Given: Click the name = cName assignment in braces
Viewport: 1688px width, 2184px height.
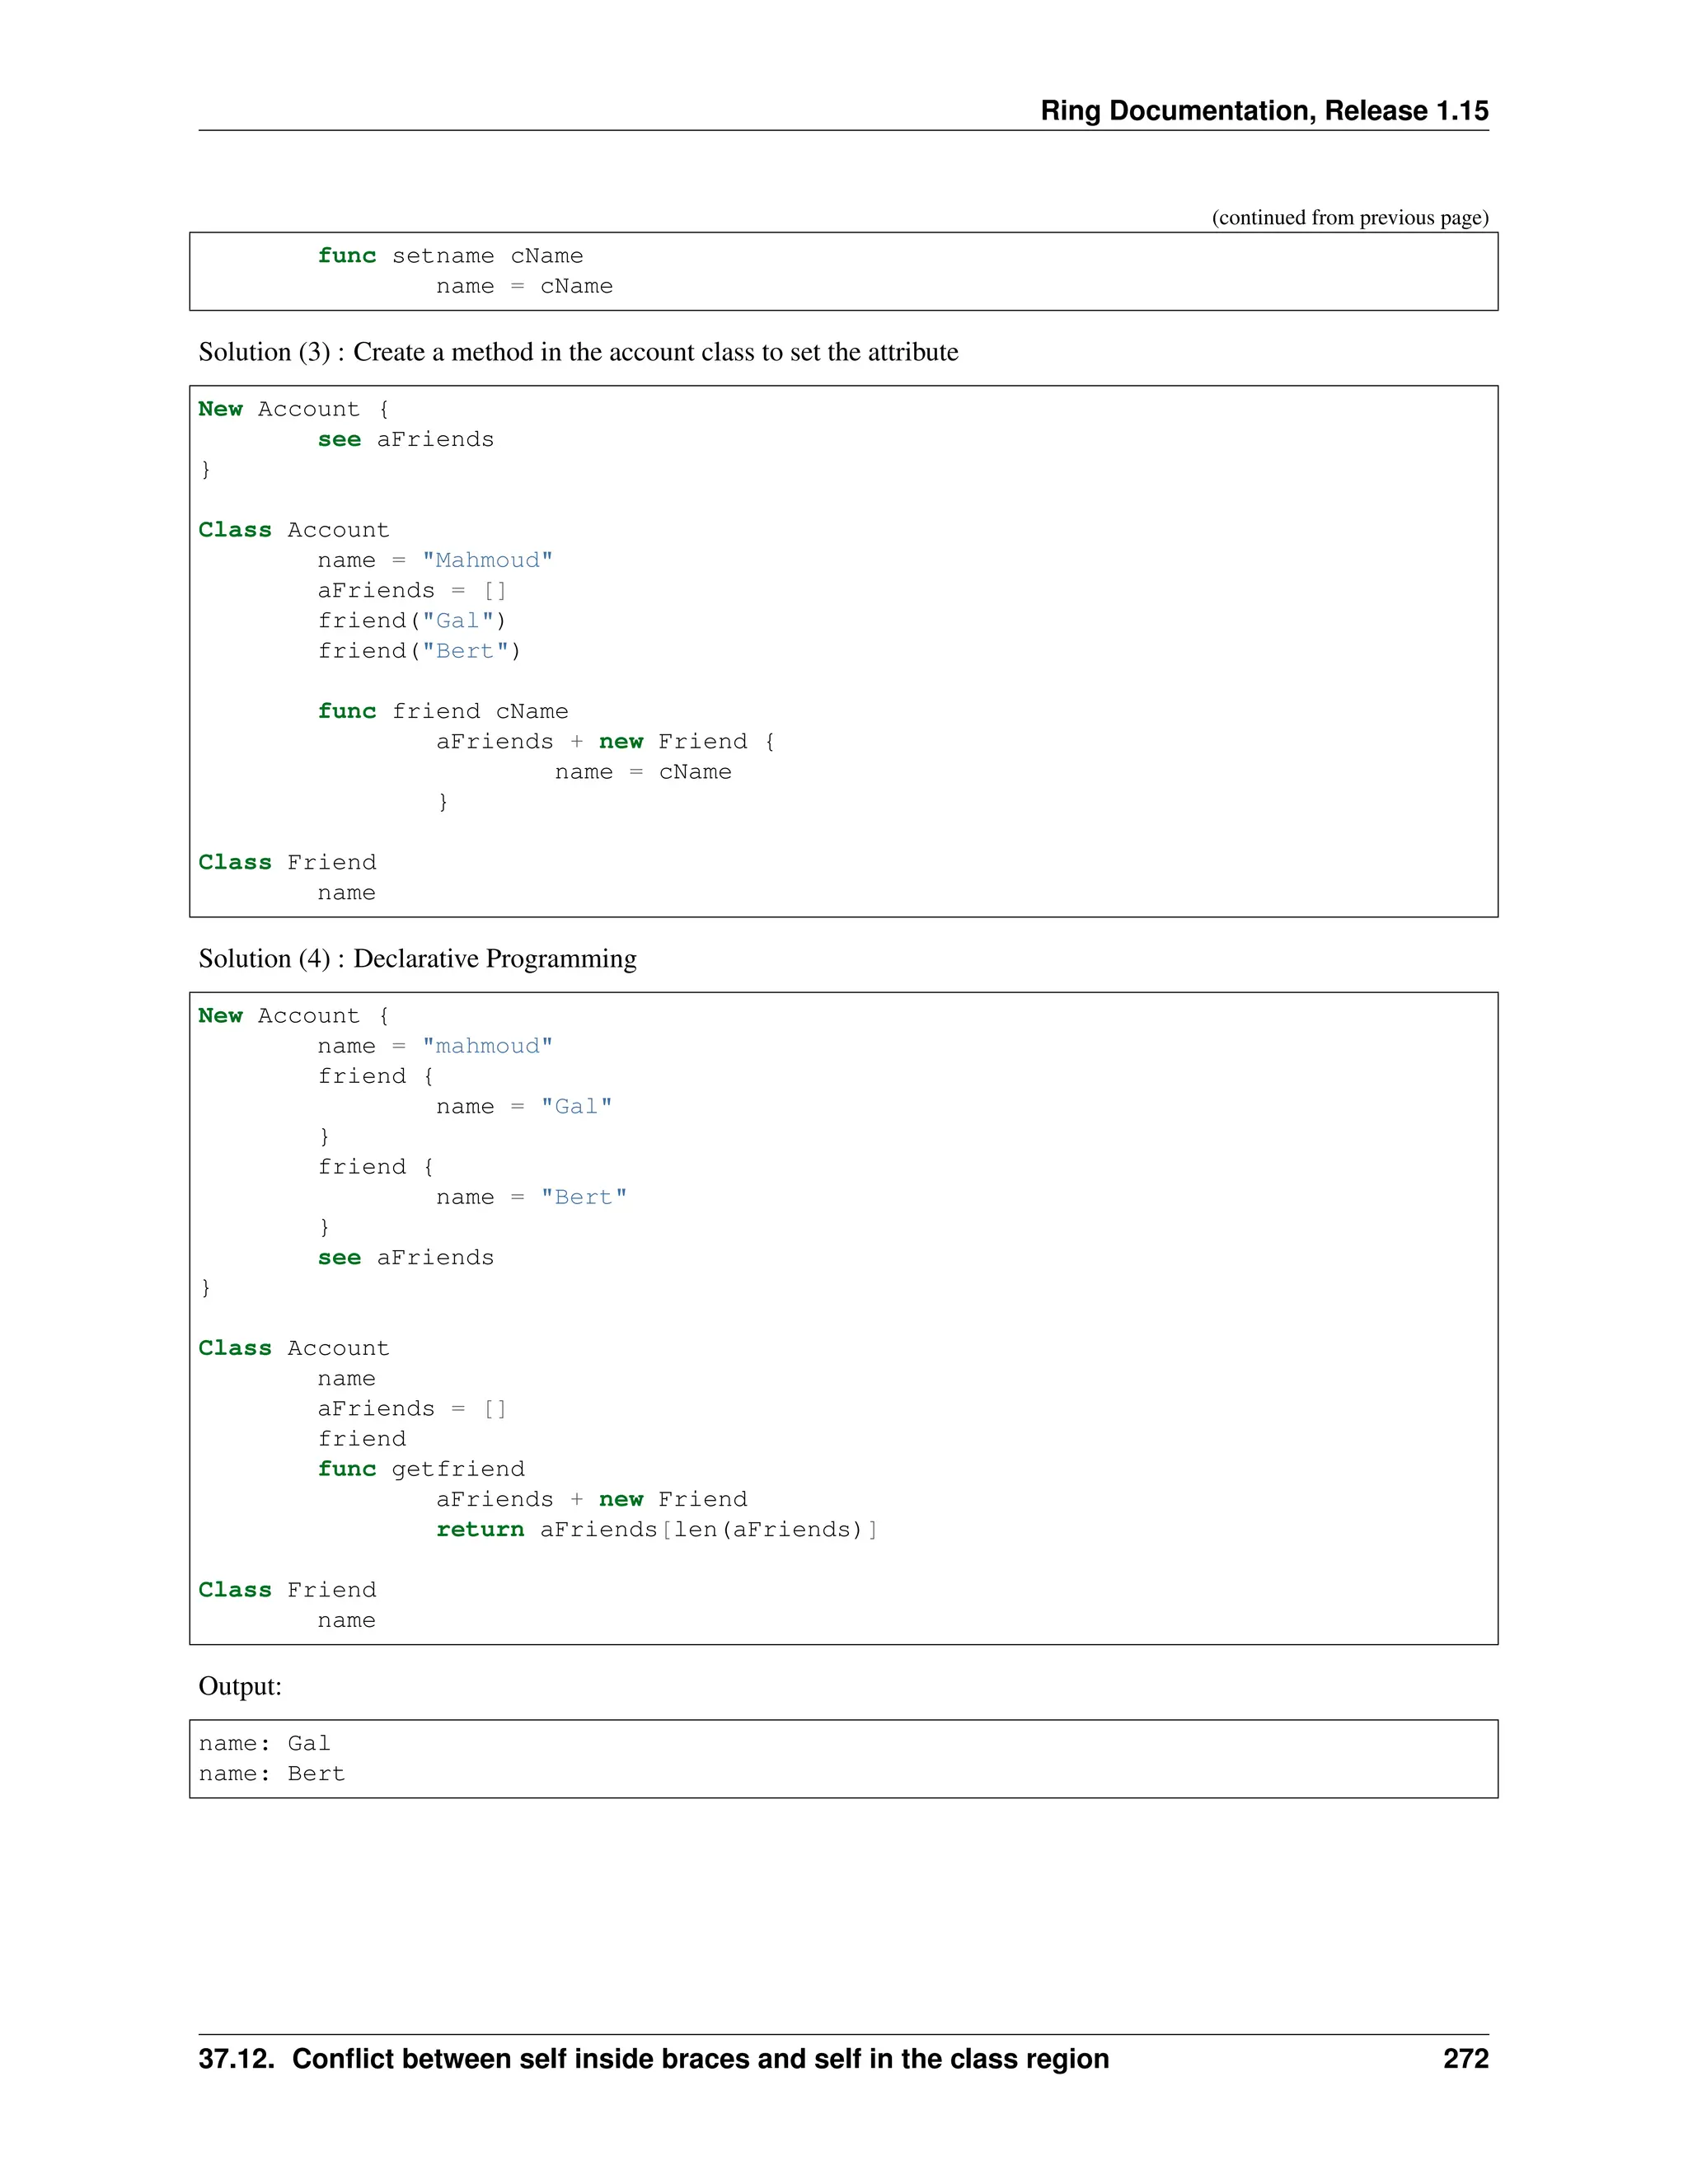Looking at the screenshot, I should tap(642, 772).
